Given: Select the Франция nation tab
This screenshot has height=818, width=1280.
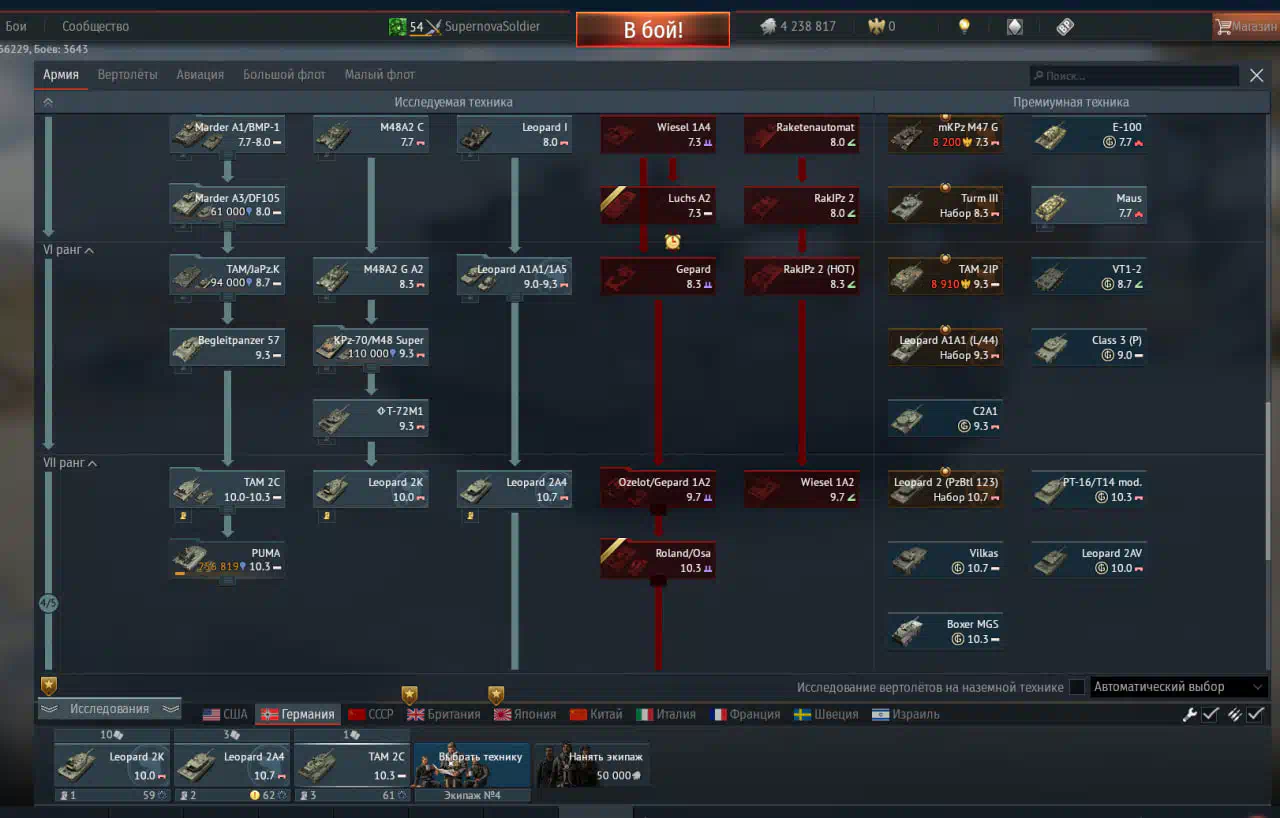Looking at the screenshot, I should click(x=745, y=714).
